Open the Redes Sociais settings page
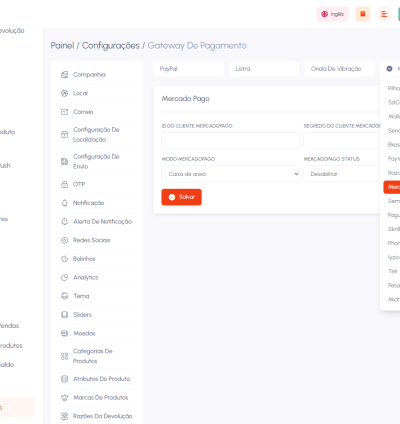Screen dimensions: 400x424 (97, 240)
